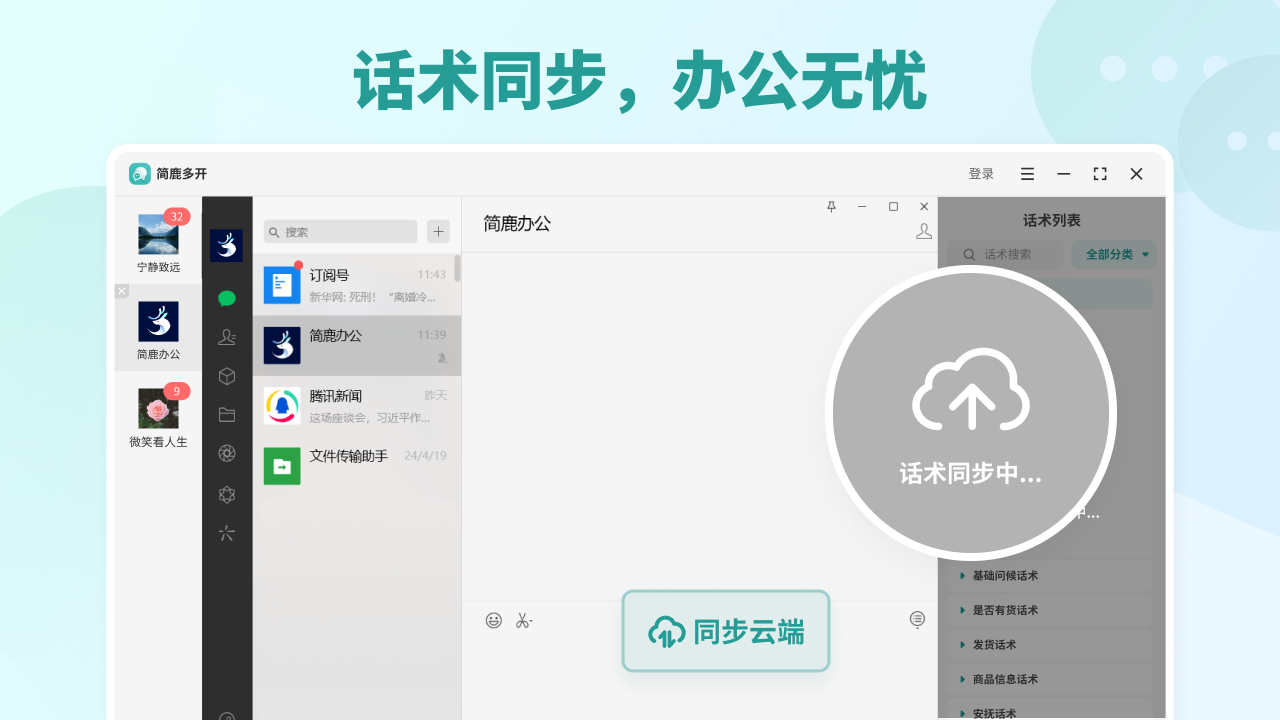1280x720 pixels.
Task: Open the hamburger menu at top right
Action: (x=1027, y=173)
